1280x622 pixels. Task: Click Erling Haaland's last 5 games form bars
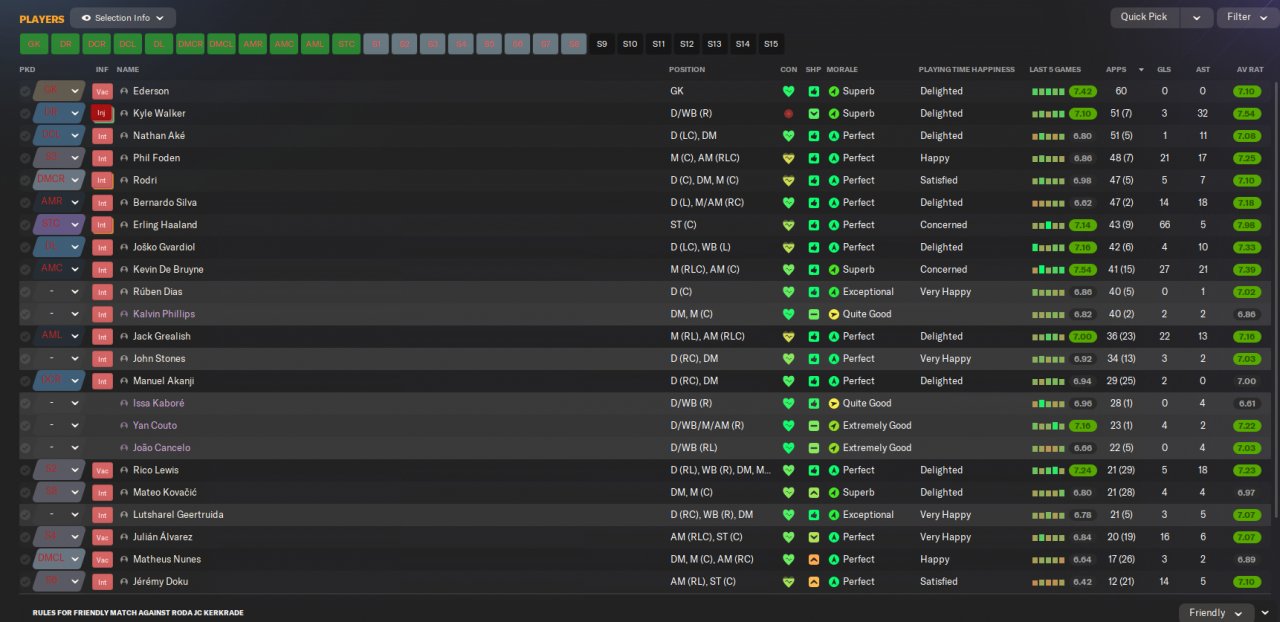[x=1048, y=225]
